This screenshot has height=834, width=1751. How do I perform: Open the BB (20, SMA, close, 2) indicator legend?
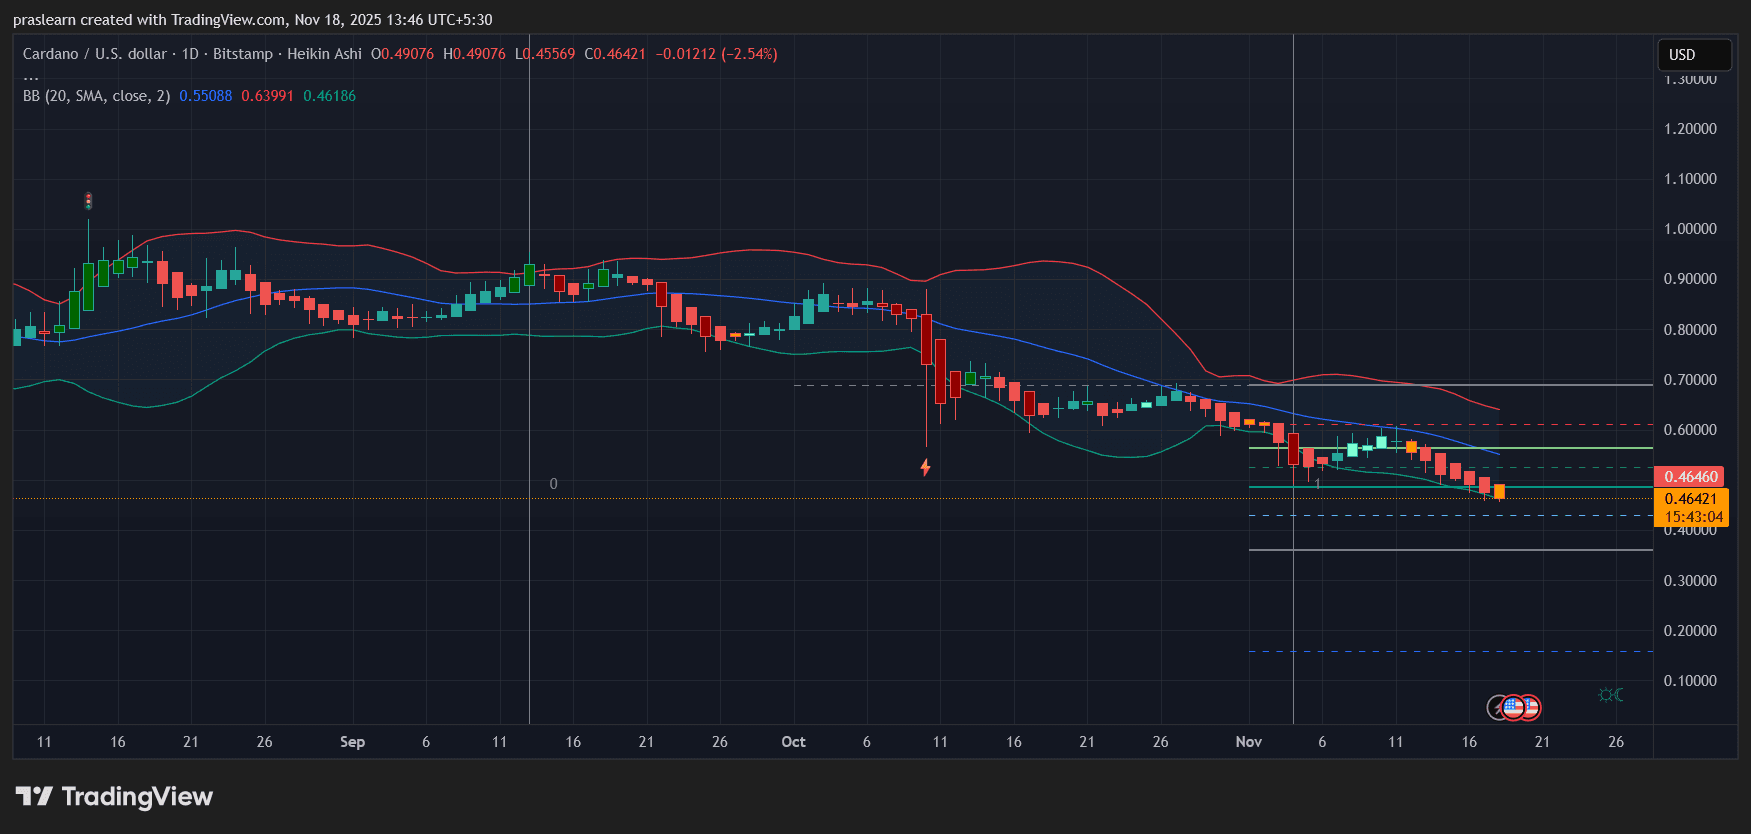(96, 96)
